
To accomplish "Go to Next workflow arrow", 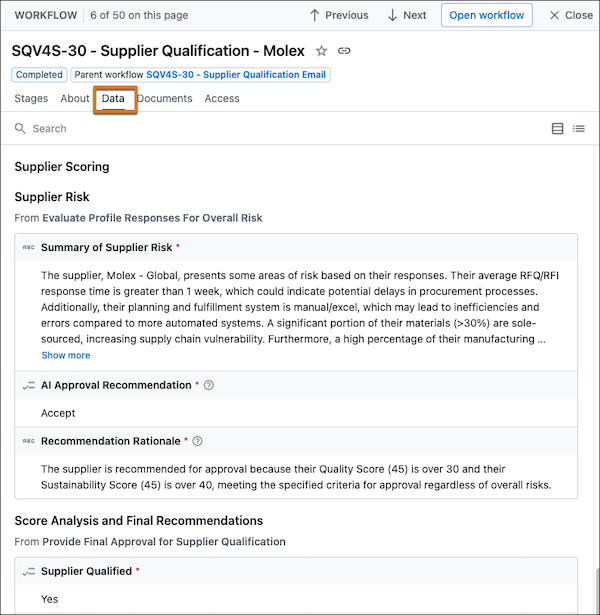I will [x=407, y=15].
